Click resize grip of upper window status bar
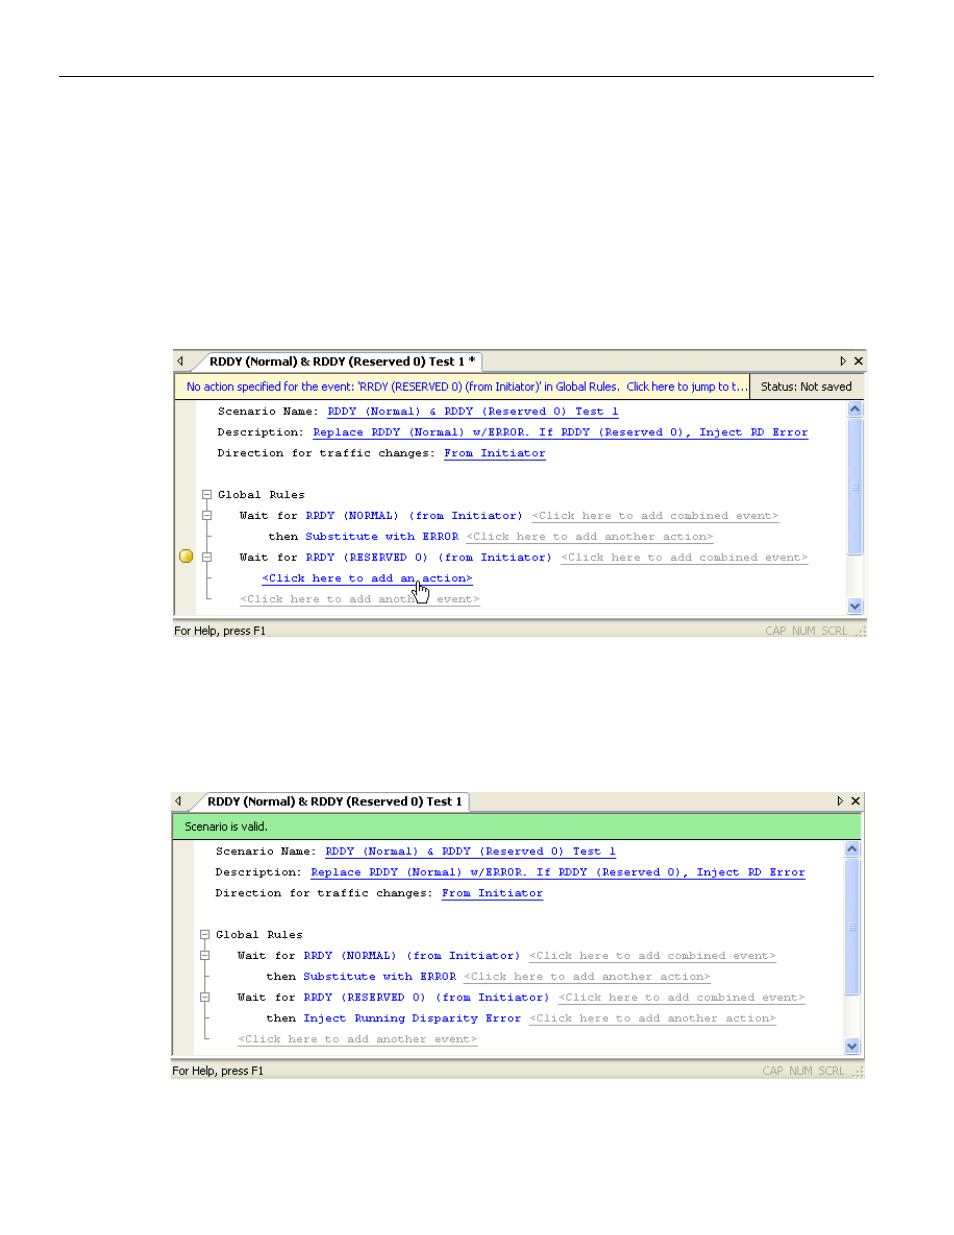 tap(860, 632)
